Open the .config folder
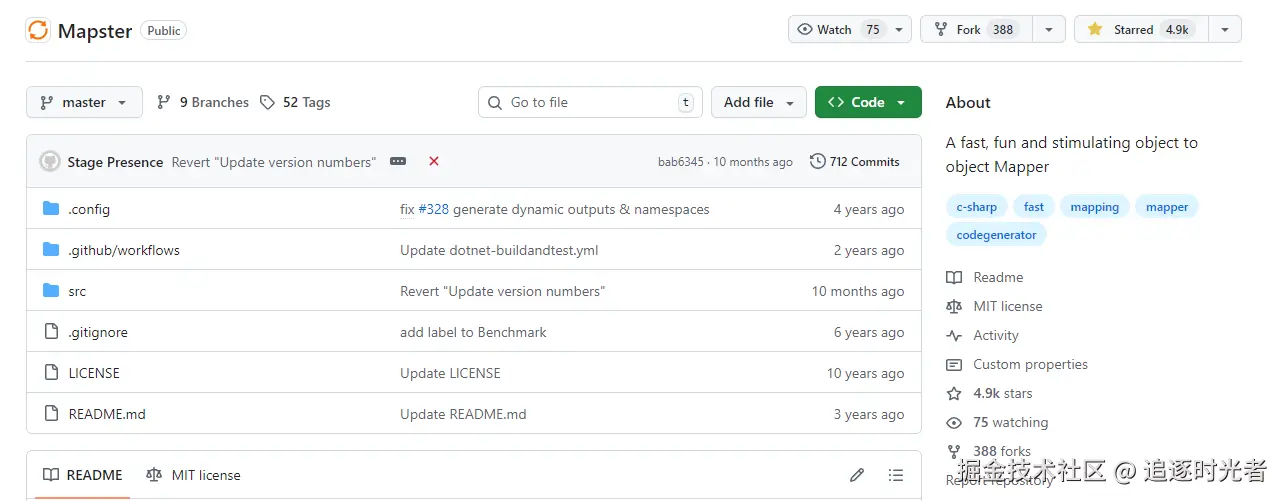 click(x=89, y=209)
